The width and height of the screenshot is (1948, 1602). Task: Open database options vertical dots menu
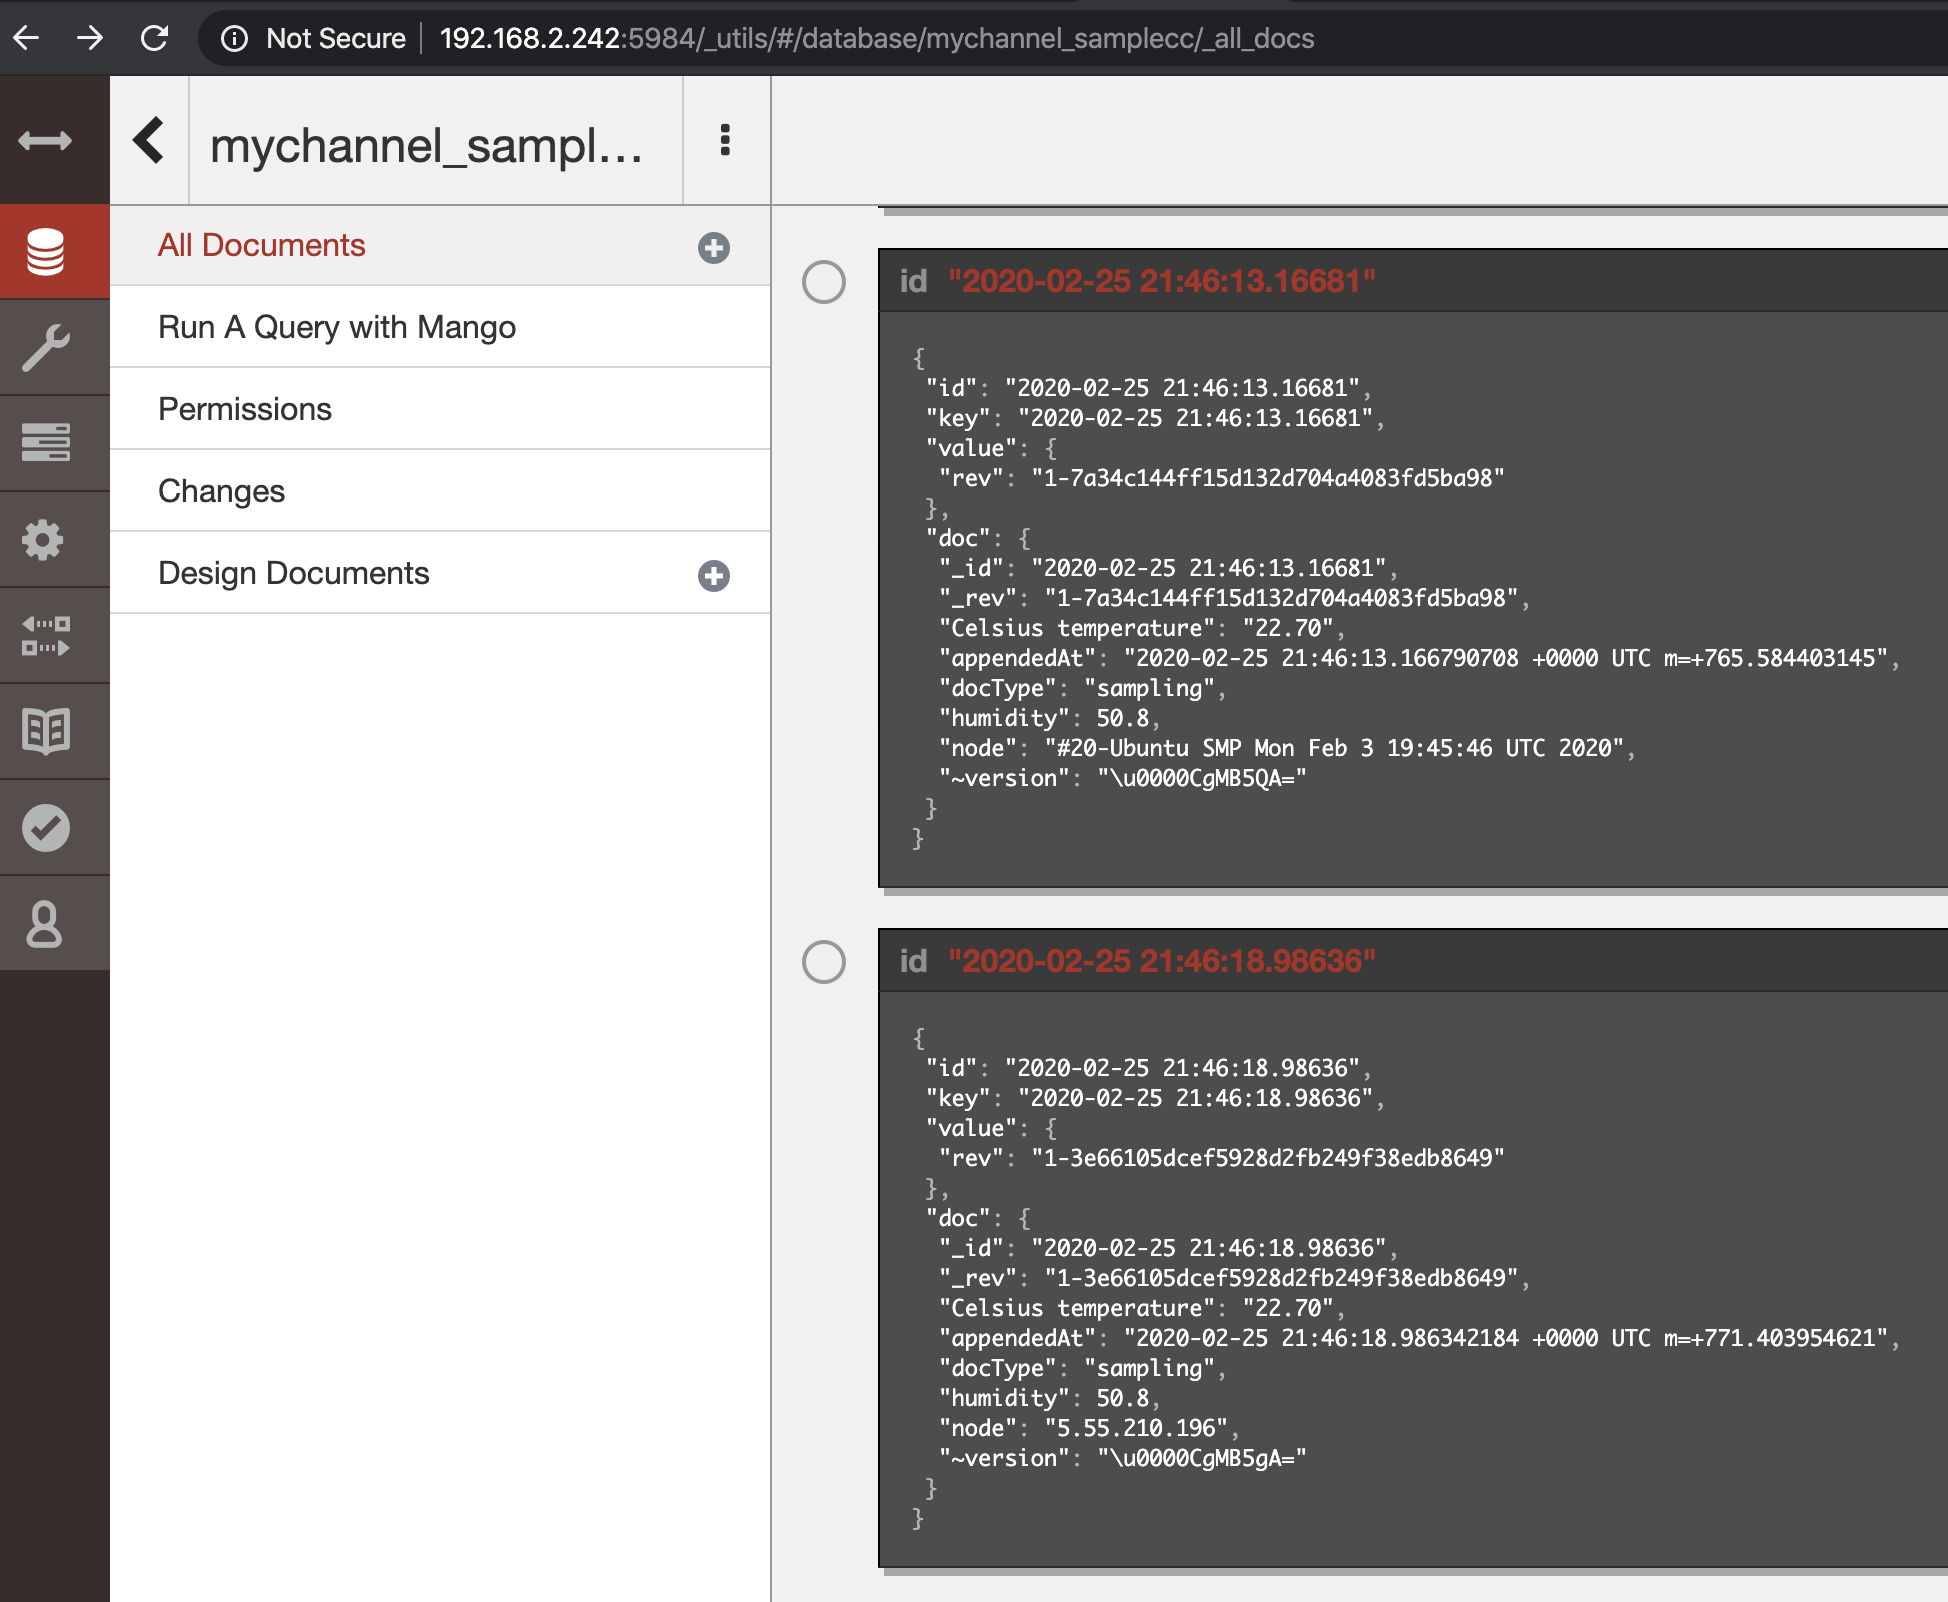pos(725,140)
